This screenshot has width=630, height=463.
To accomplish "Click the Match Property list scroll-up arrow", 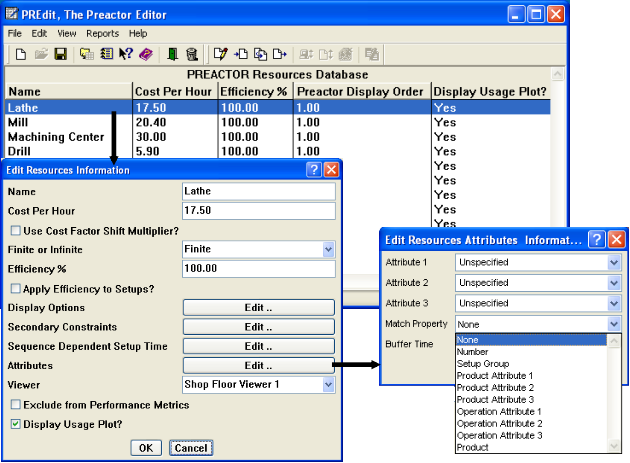I will tap(614, 341).
